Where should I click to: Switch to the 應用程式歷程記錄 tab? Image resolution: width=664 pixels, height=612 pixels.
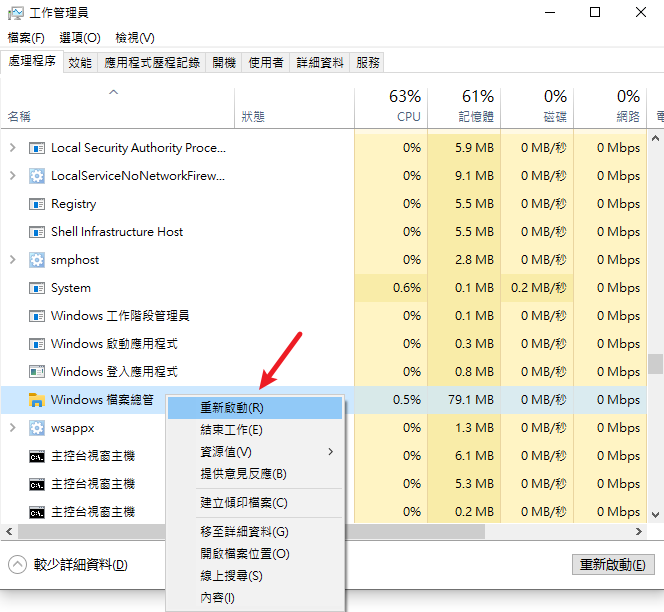tap(152, 63)
